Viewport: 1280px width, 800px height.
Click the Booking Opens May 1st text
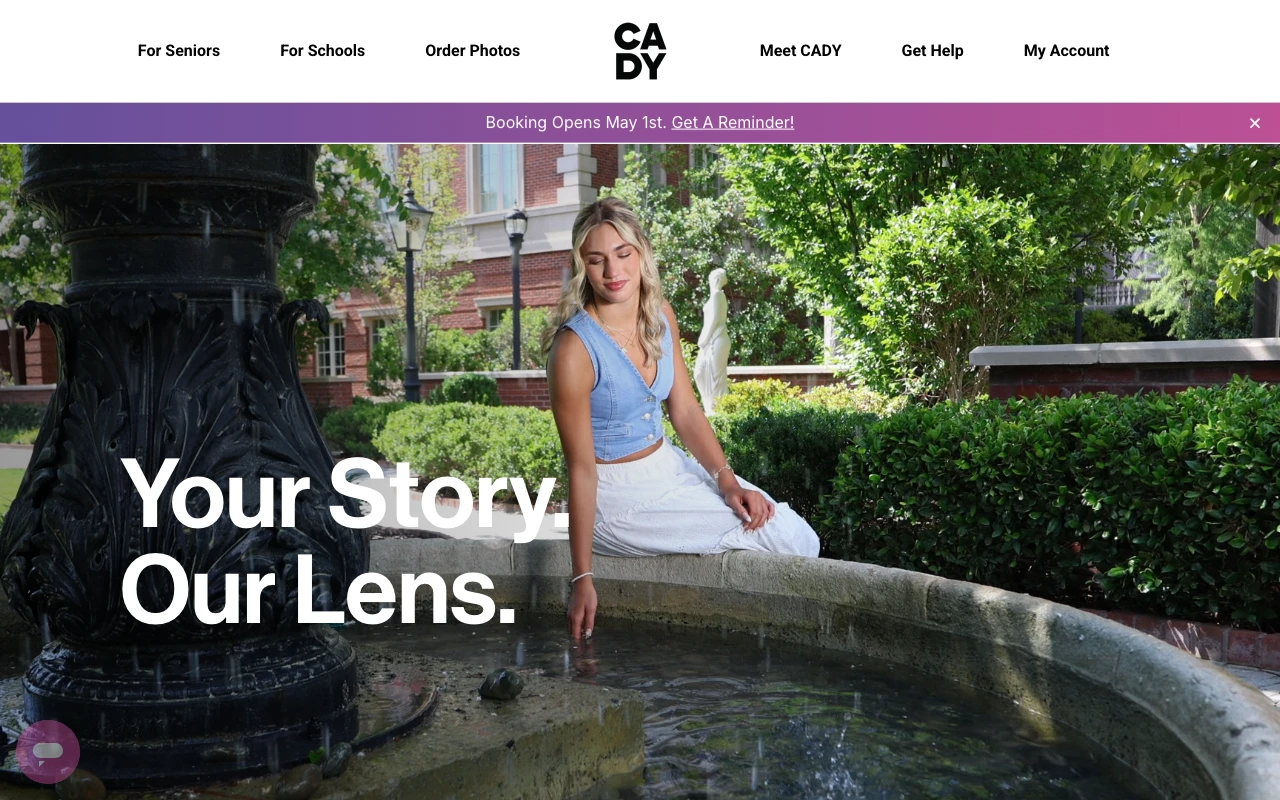(x=576, y=123)
